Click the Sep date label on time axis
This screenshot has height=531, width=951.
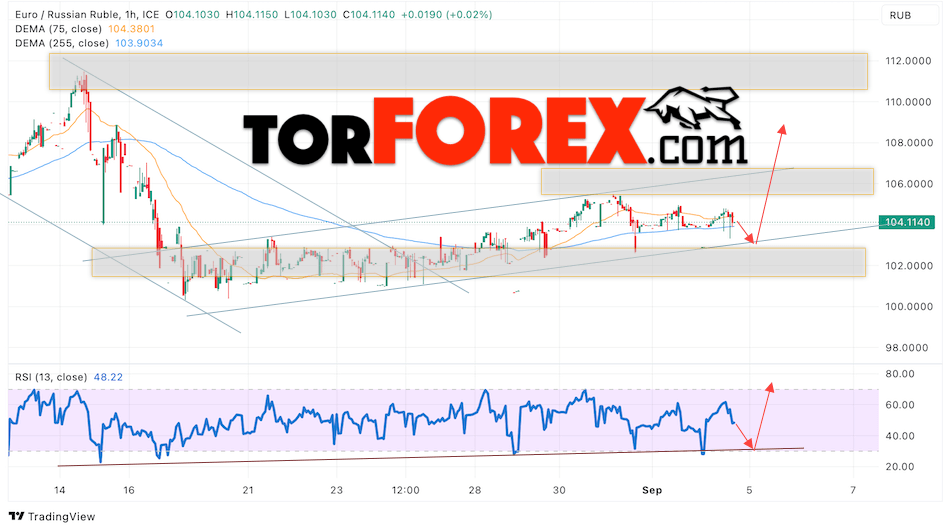click(x=652, y=490)
